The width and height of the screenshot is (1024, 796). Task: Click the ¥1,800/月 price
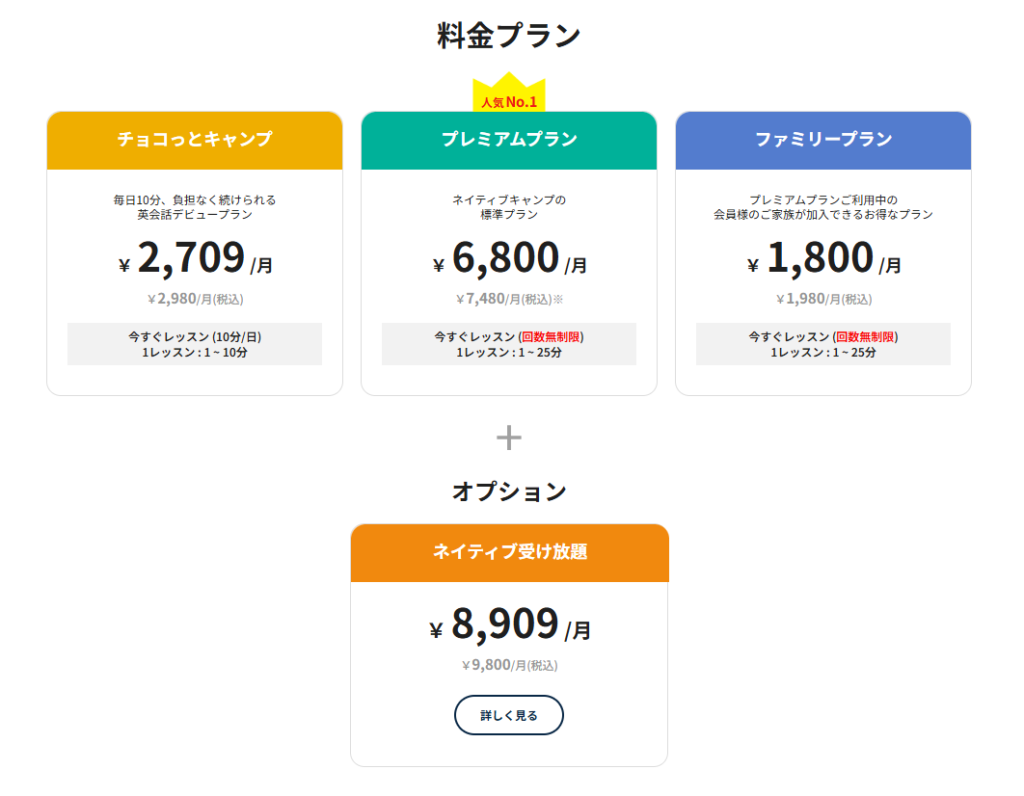tap(823, 259)
